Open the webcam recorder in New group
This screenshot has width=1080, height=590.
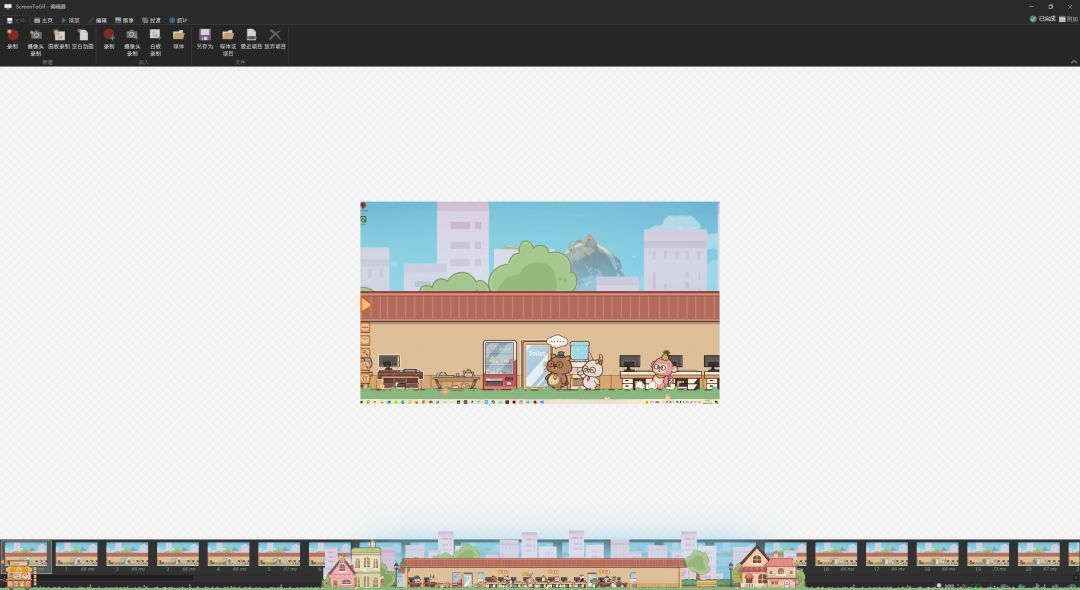pos(36,42)
